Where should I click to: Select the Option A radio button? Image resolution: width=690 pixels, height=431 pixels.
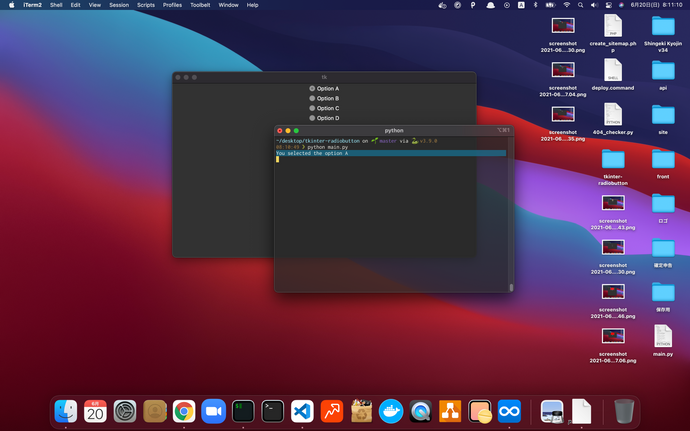point(312,89)
